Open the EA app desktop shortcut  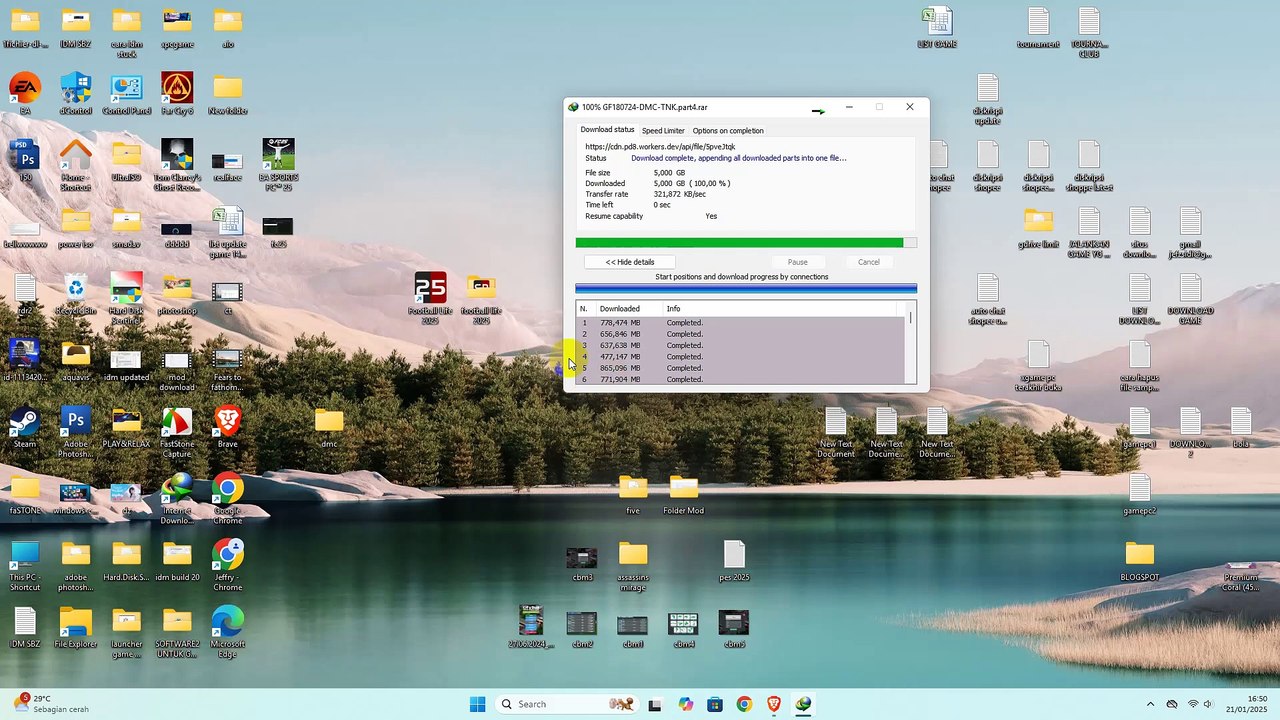pyautogui.click(x=25, y=93)
